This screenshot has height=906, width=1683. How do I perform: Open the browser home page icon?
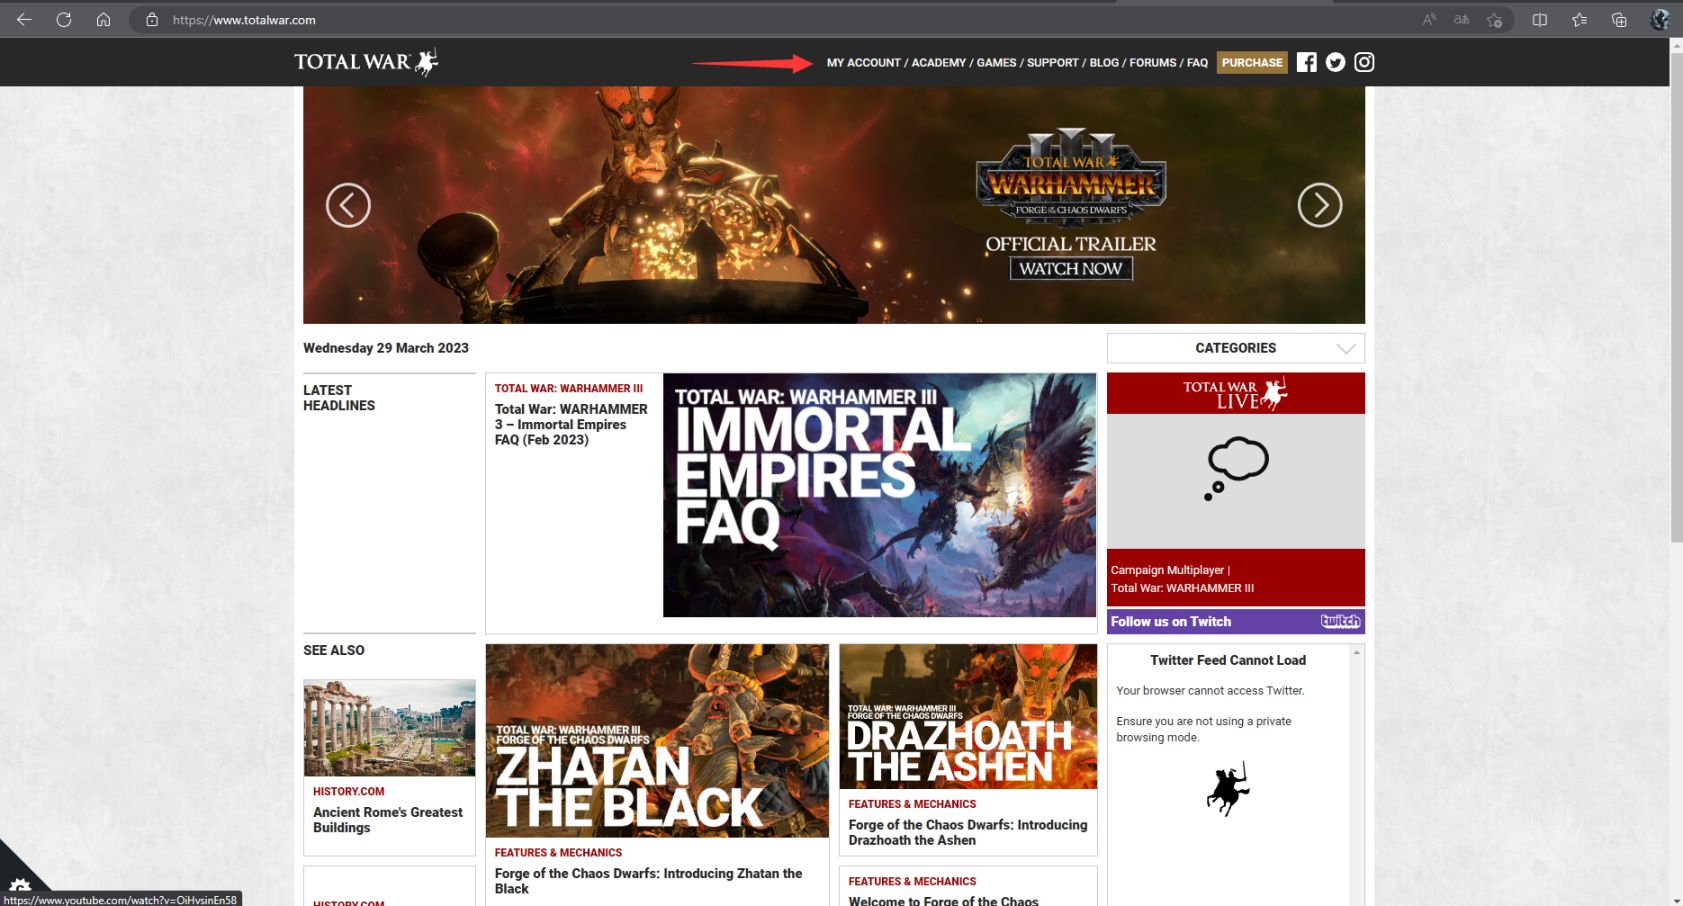[103, 20]
